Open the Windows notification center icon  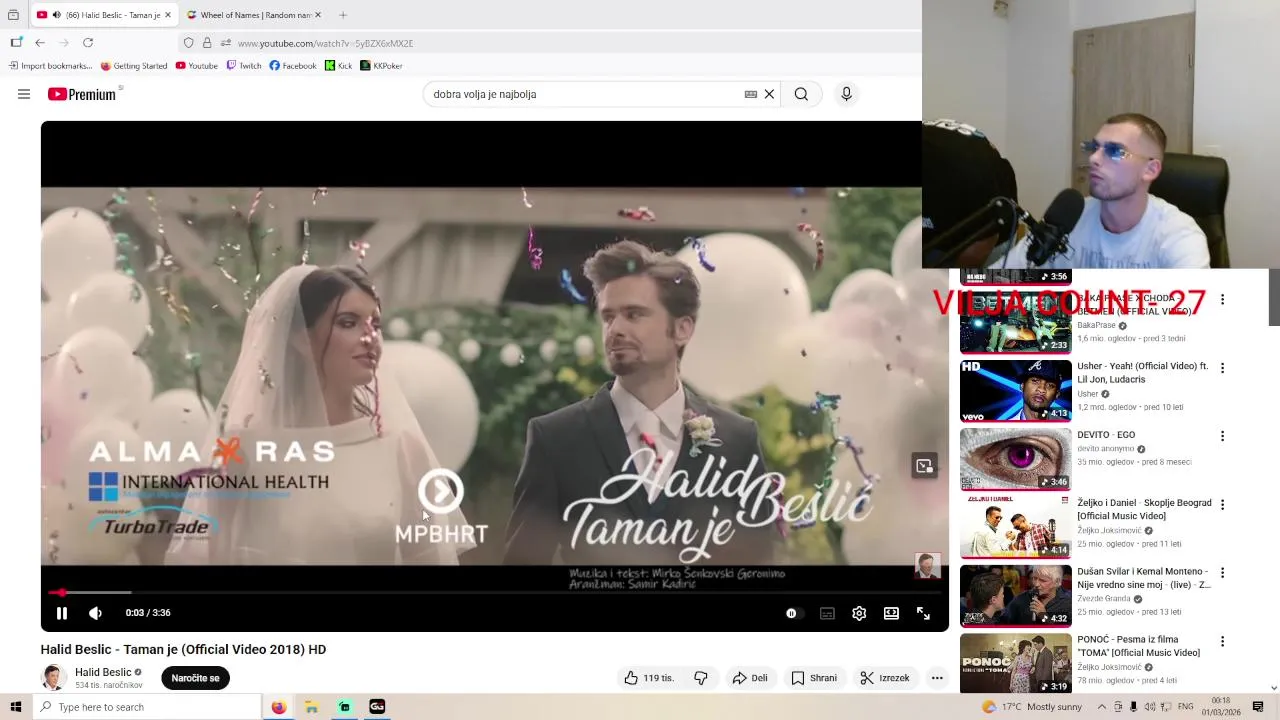pos(1258,707)
